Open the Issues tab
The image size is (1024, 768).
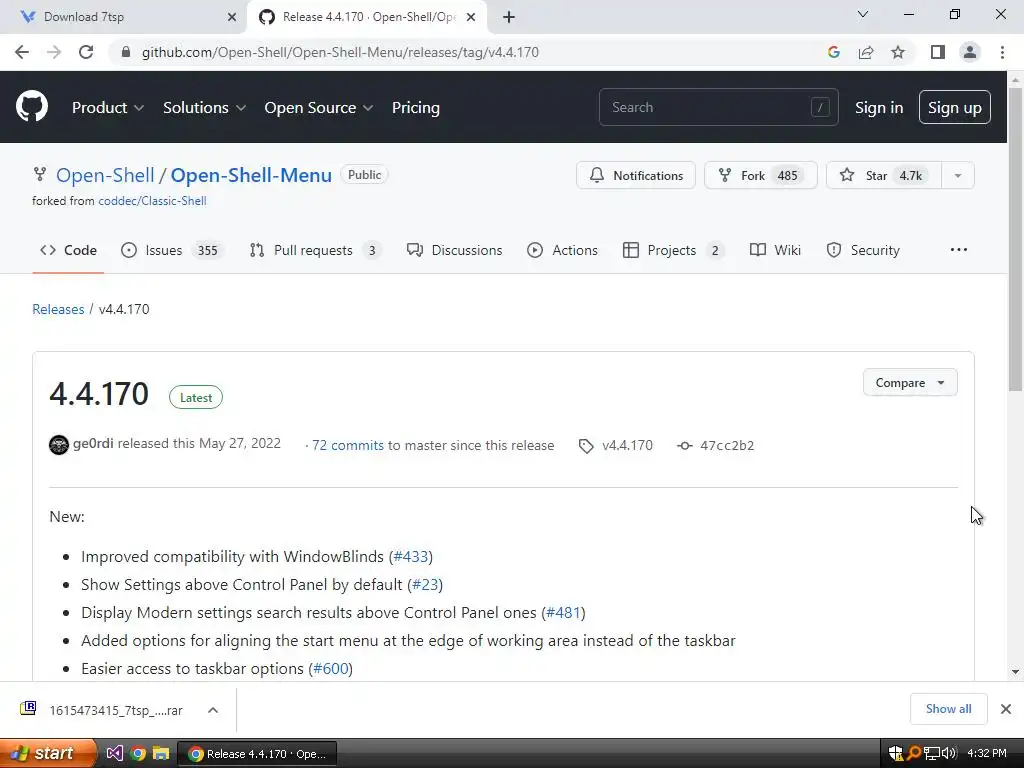click(x=172, y=250)
